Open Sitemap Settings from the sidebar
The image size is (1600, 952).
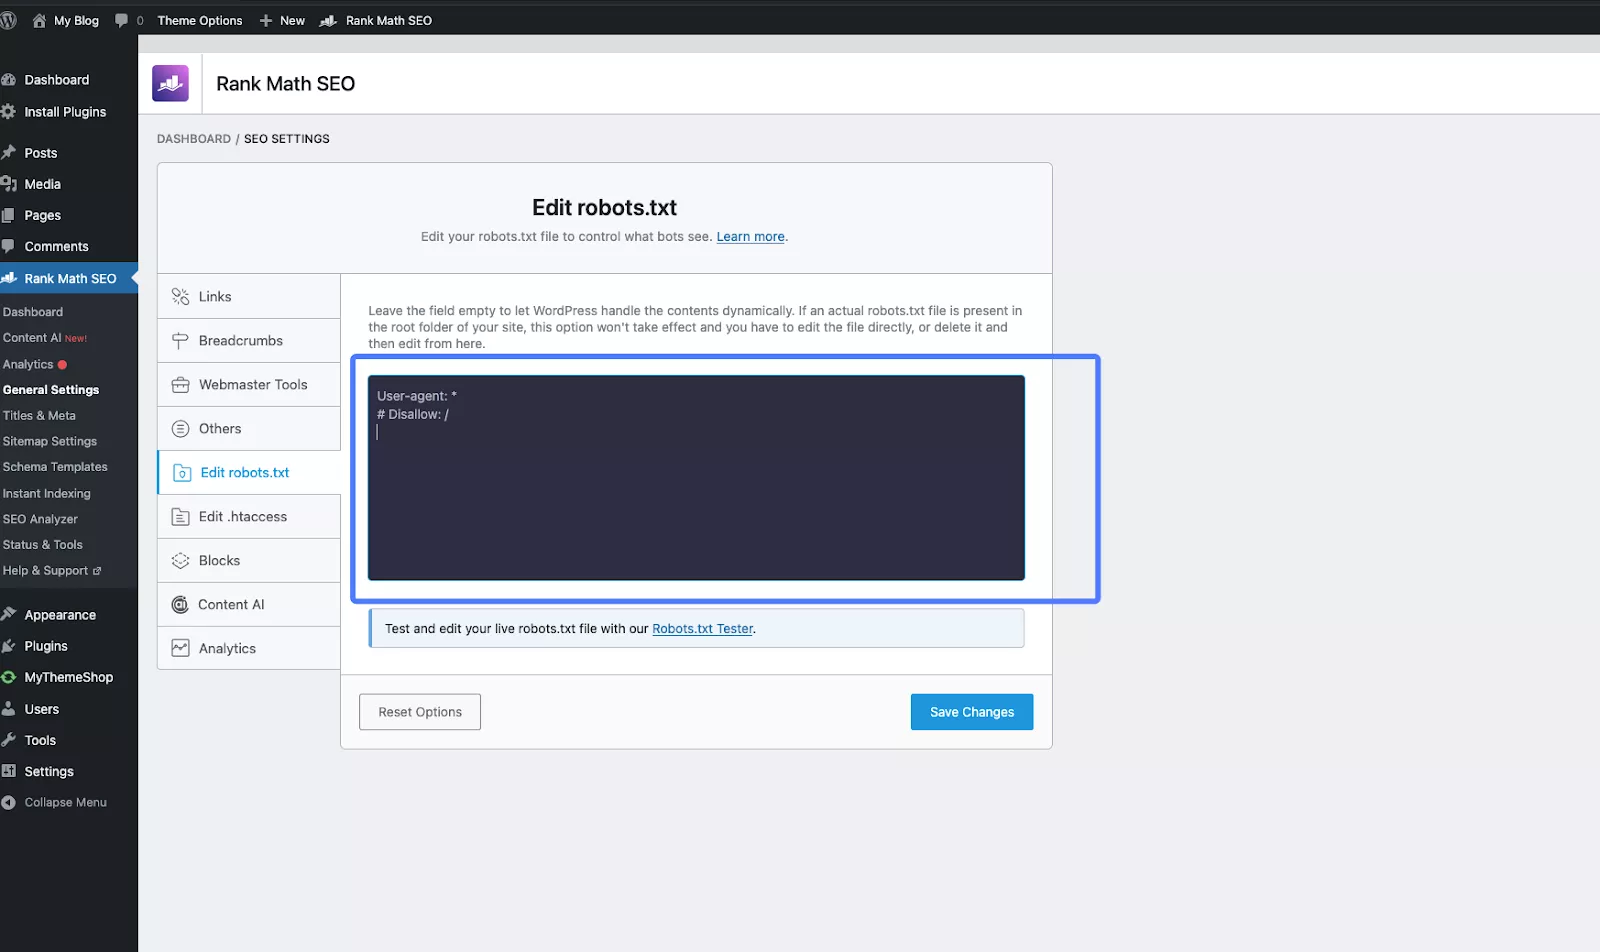tap(50, 441)
